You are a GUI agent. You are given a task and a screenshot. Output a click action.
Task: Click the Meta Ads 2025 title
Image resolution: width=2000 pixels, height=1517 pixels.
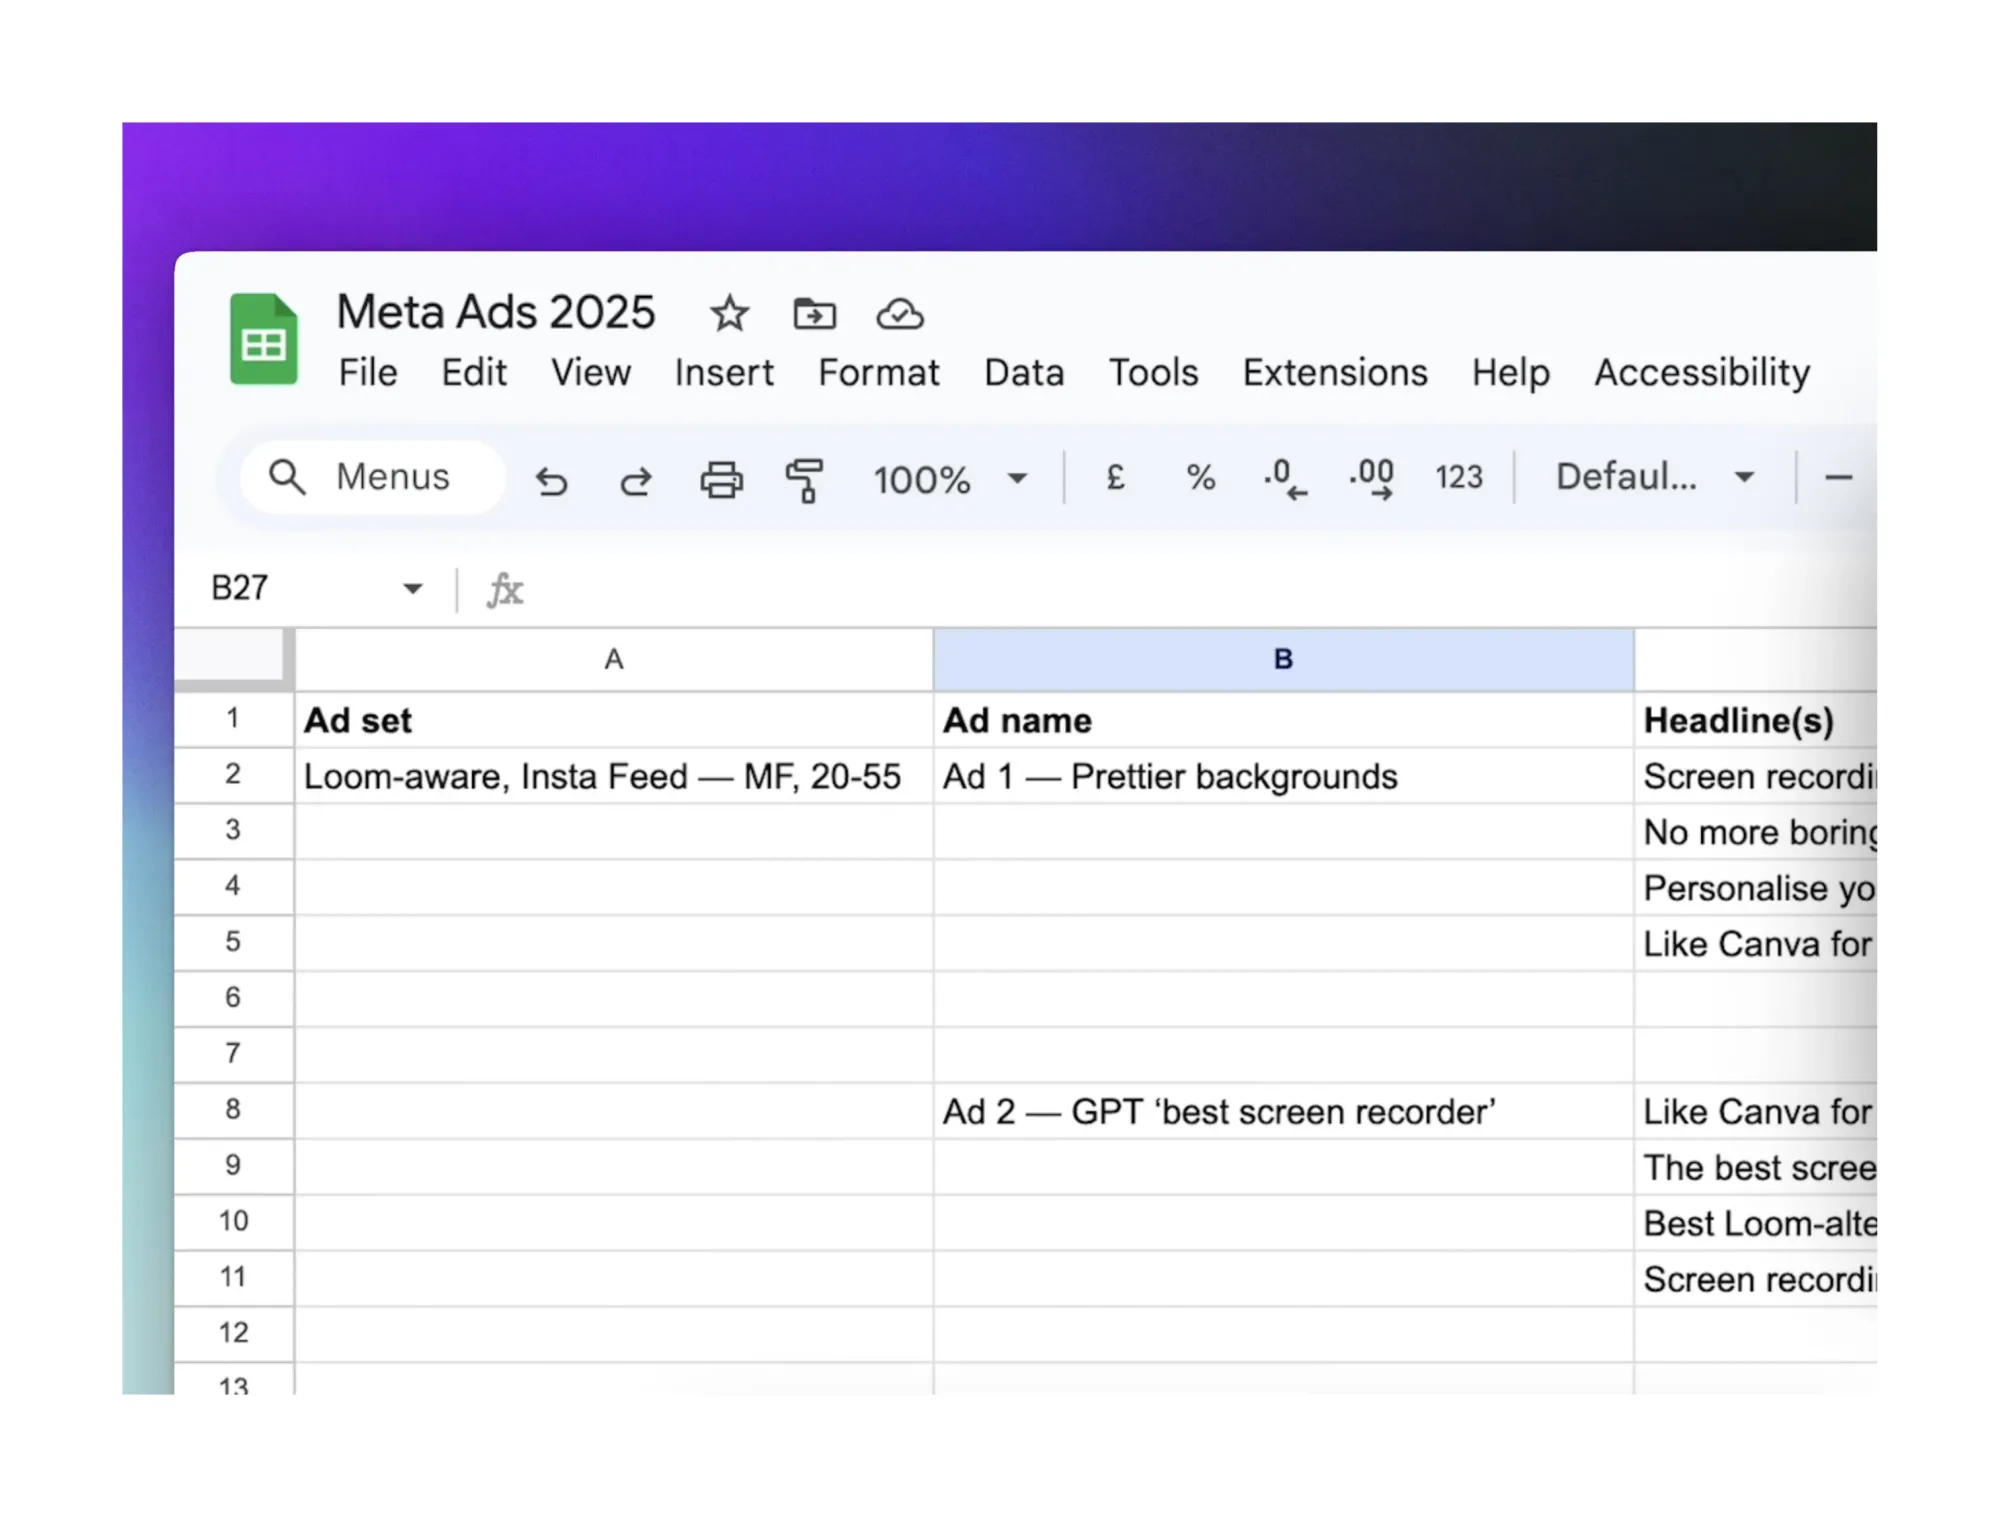pos(496,312)
